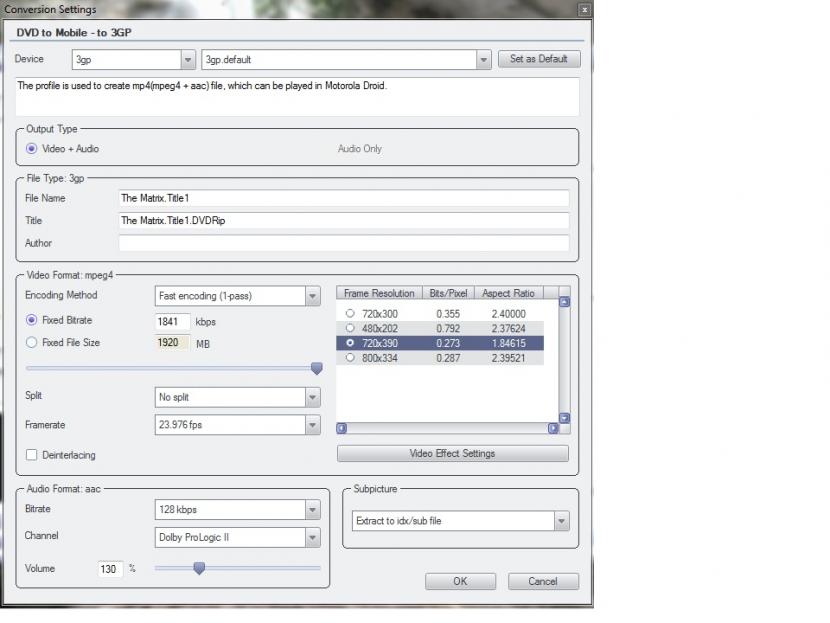Click the OK button
Viewport: 830px width, 623px height.
(x=461, y=582)
